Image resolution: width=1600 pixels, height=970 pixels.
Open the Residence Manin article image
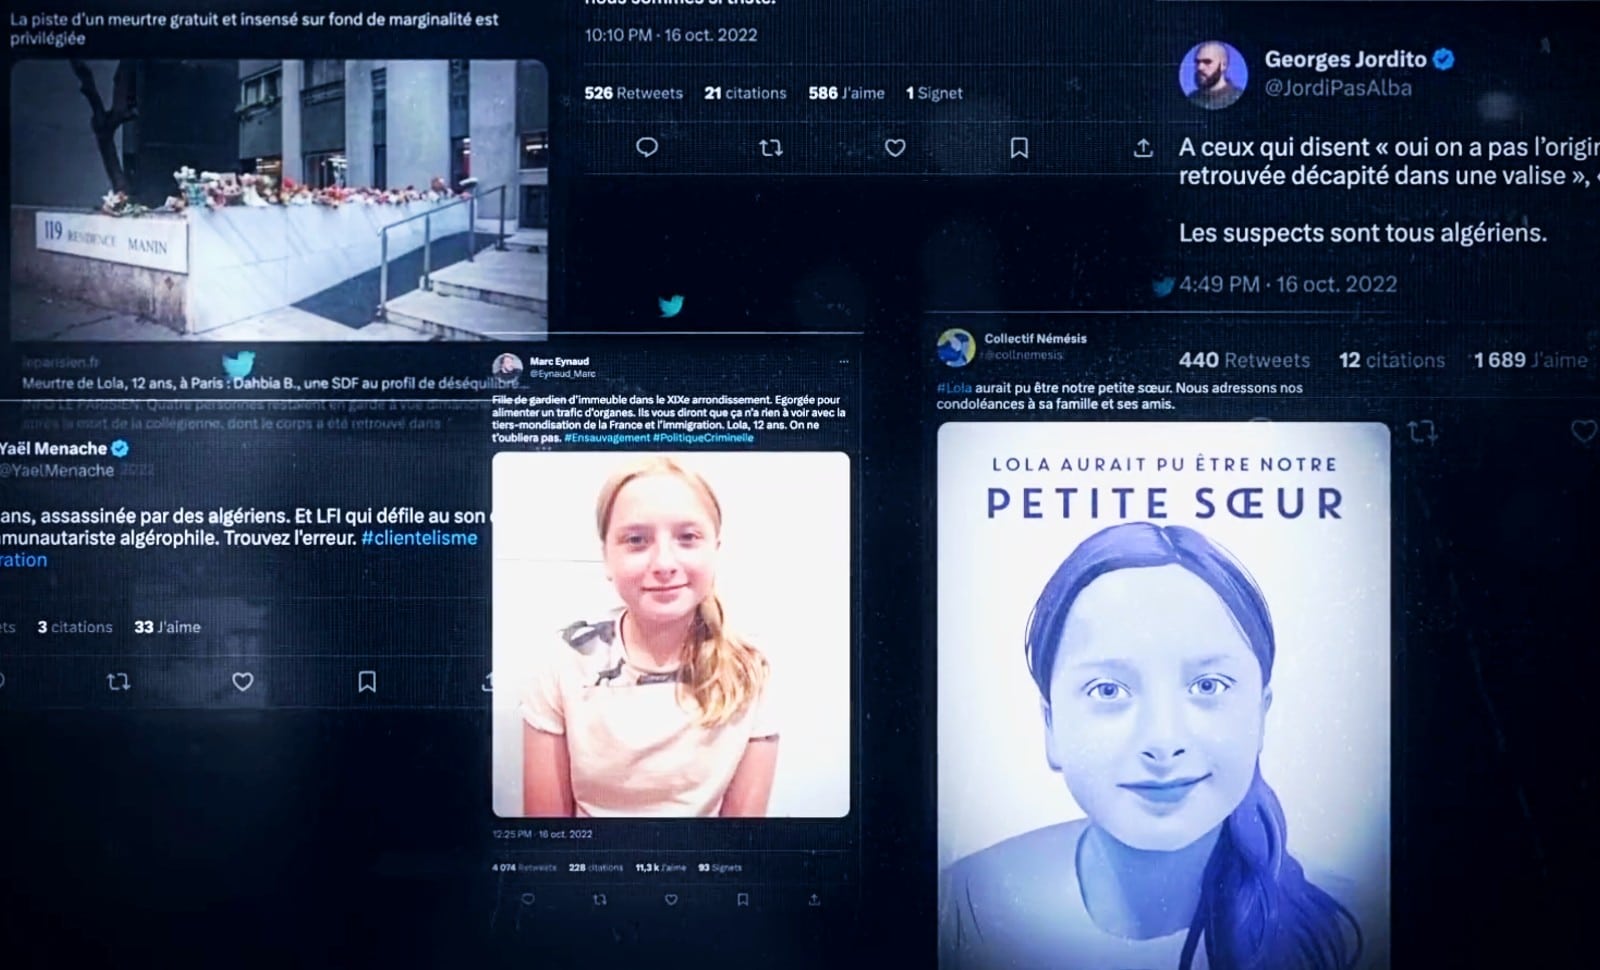(279, 200)
